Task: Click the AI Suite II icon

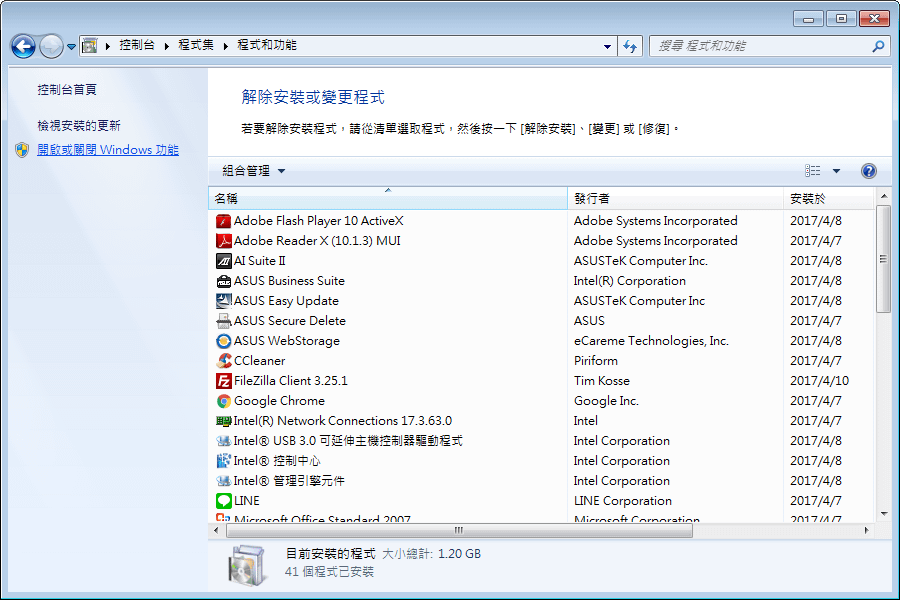Action: (x=223, y=261)
